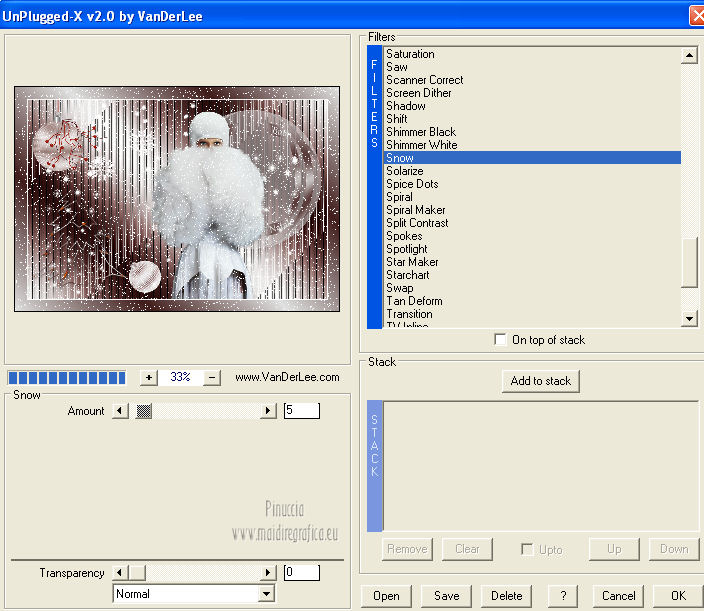
Task: Click the Clear stack button
Action: point(467,549)
